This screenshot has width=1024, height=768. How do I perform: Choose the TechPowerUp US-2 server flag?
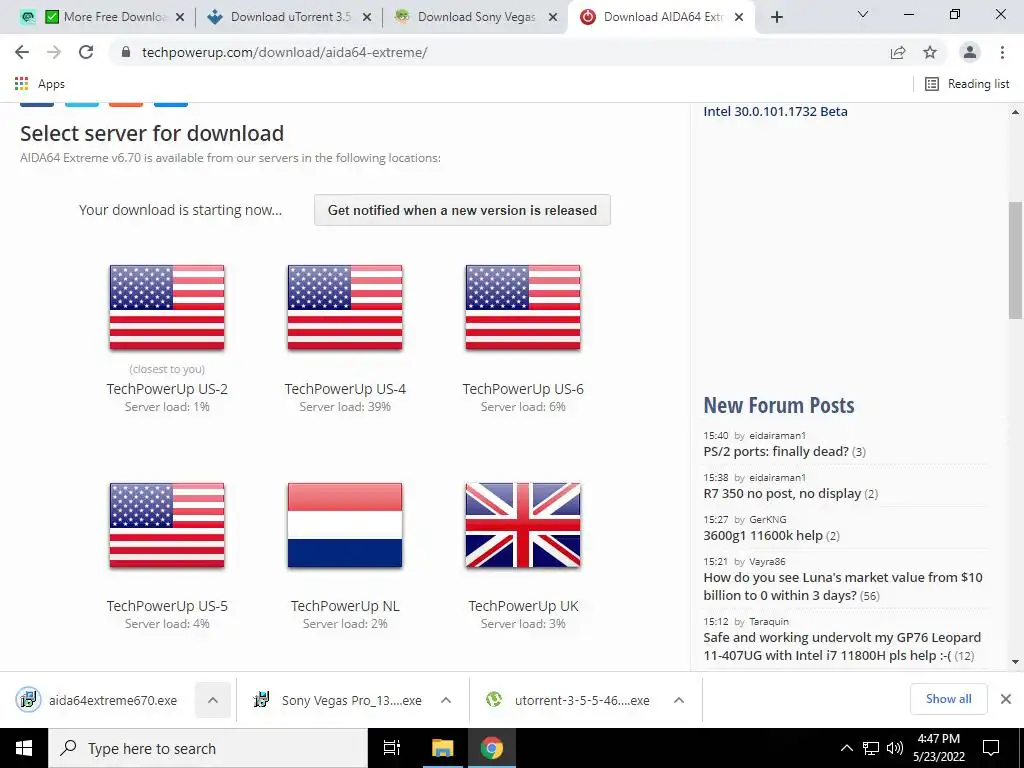tap(167, 308)
